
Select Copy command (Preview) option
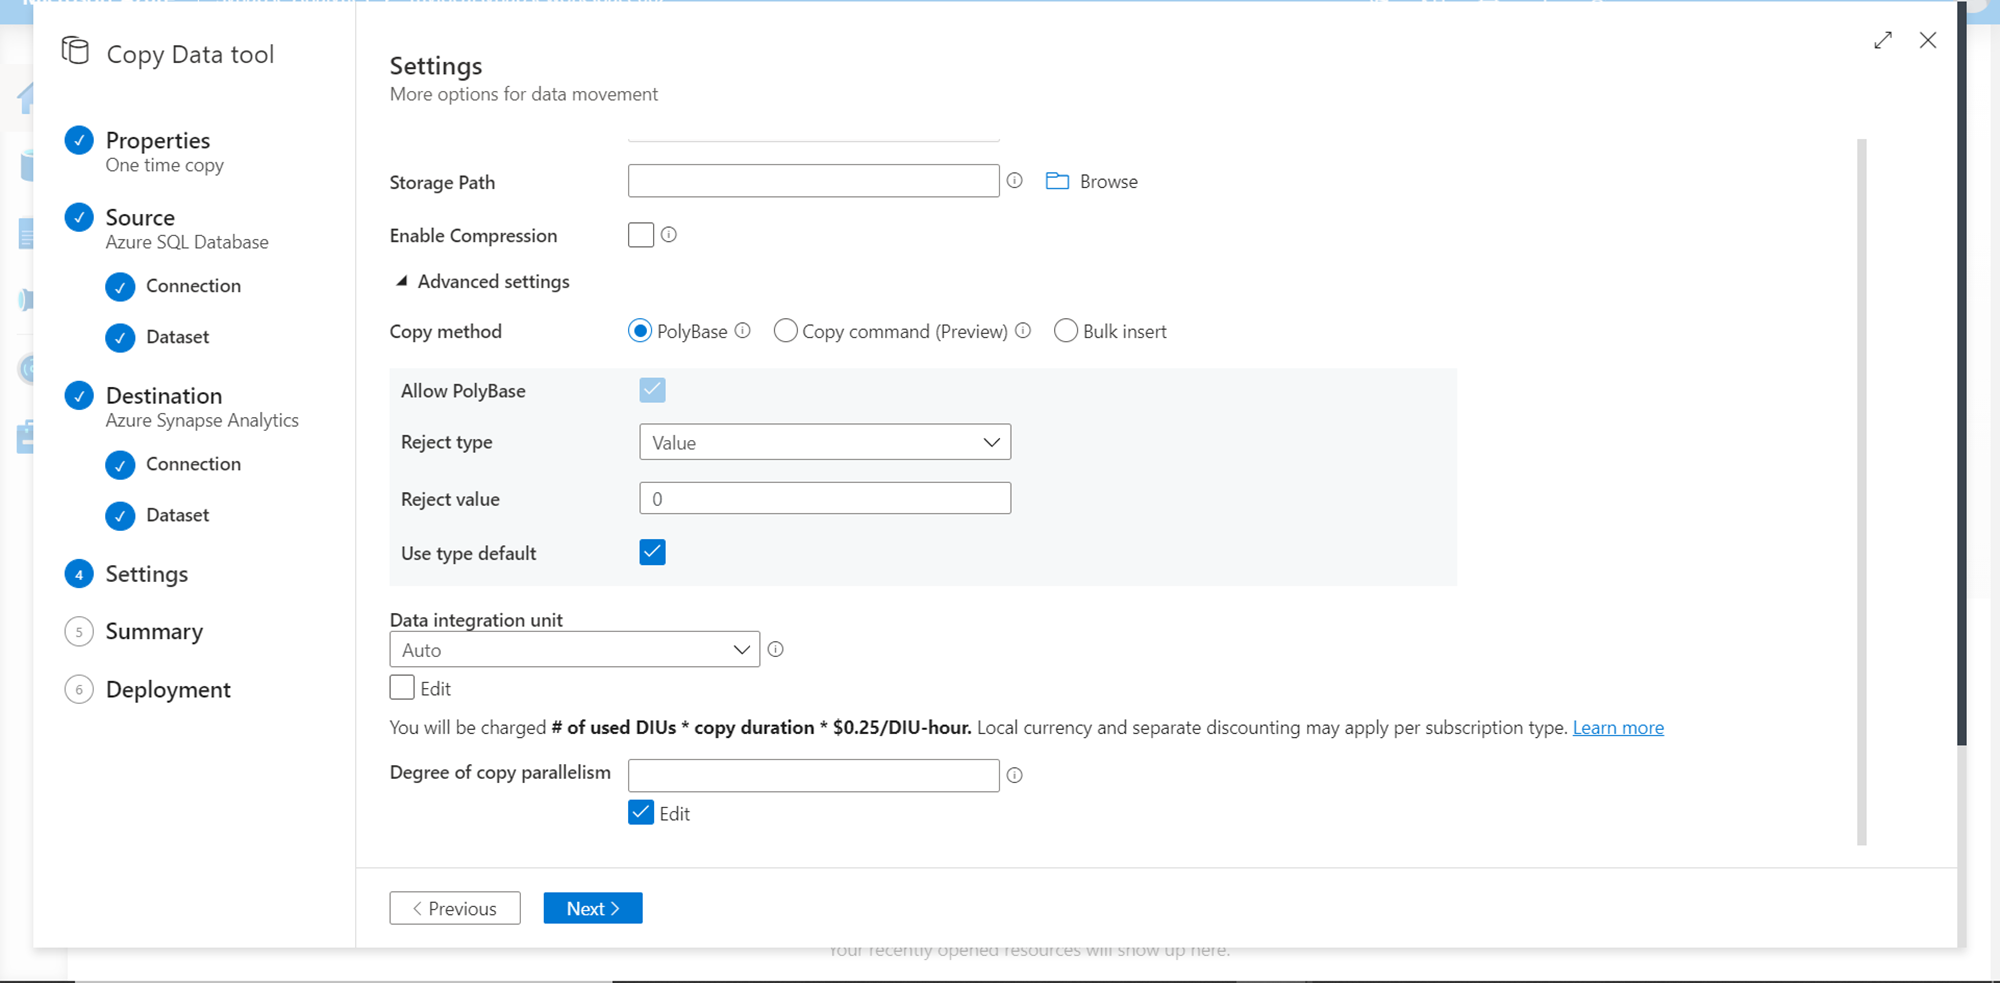coord(786,331)
